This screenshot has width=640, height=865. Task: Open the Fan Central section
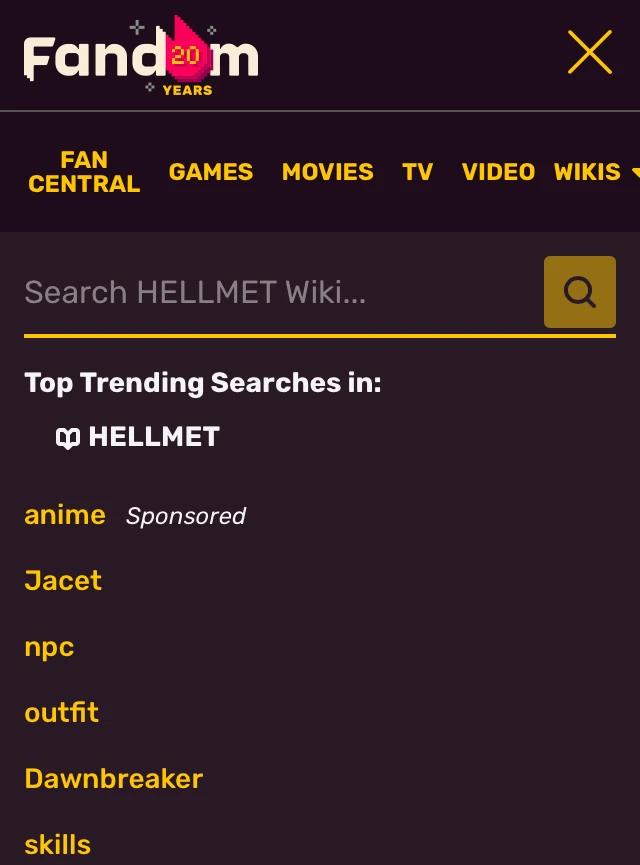(x=84, y=172)
